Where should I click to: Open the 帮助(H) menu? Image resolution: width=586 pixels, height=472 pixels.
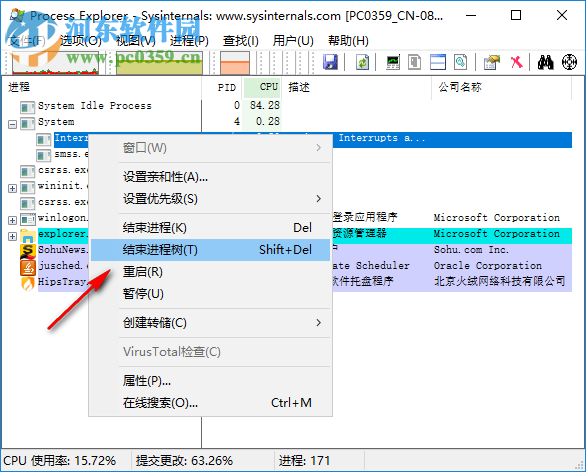pos(348,40)
